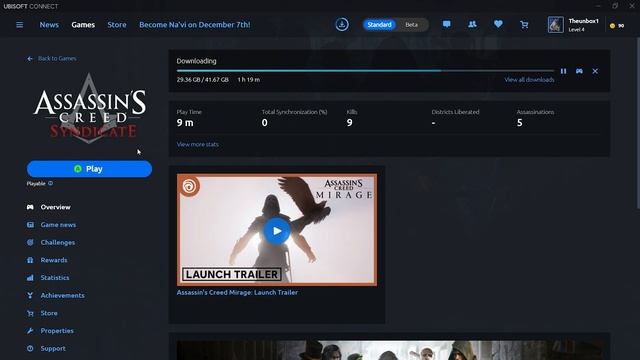Click the Units coin balance icon

tap(612, 26)
